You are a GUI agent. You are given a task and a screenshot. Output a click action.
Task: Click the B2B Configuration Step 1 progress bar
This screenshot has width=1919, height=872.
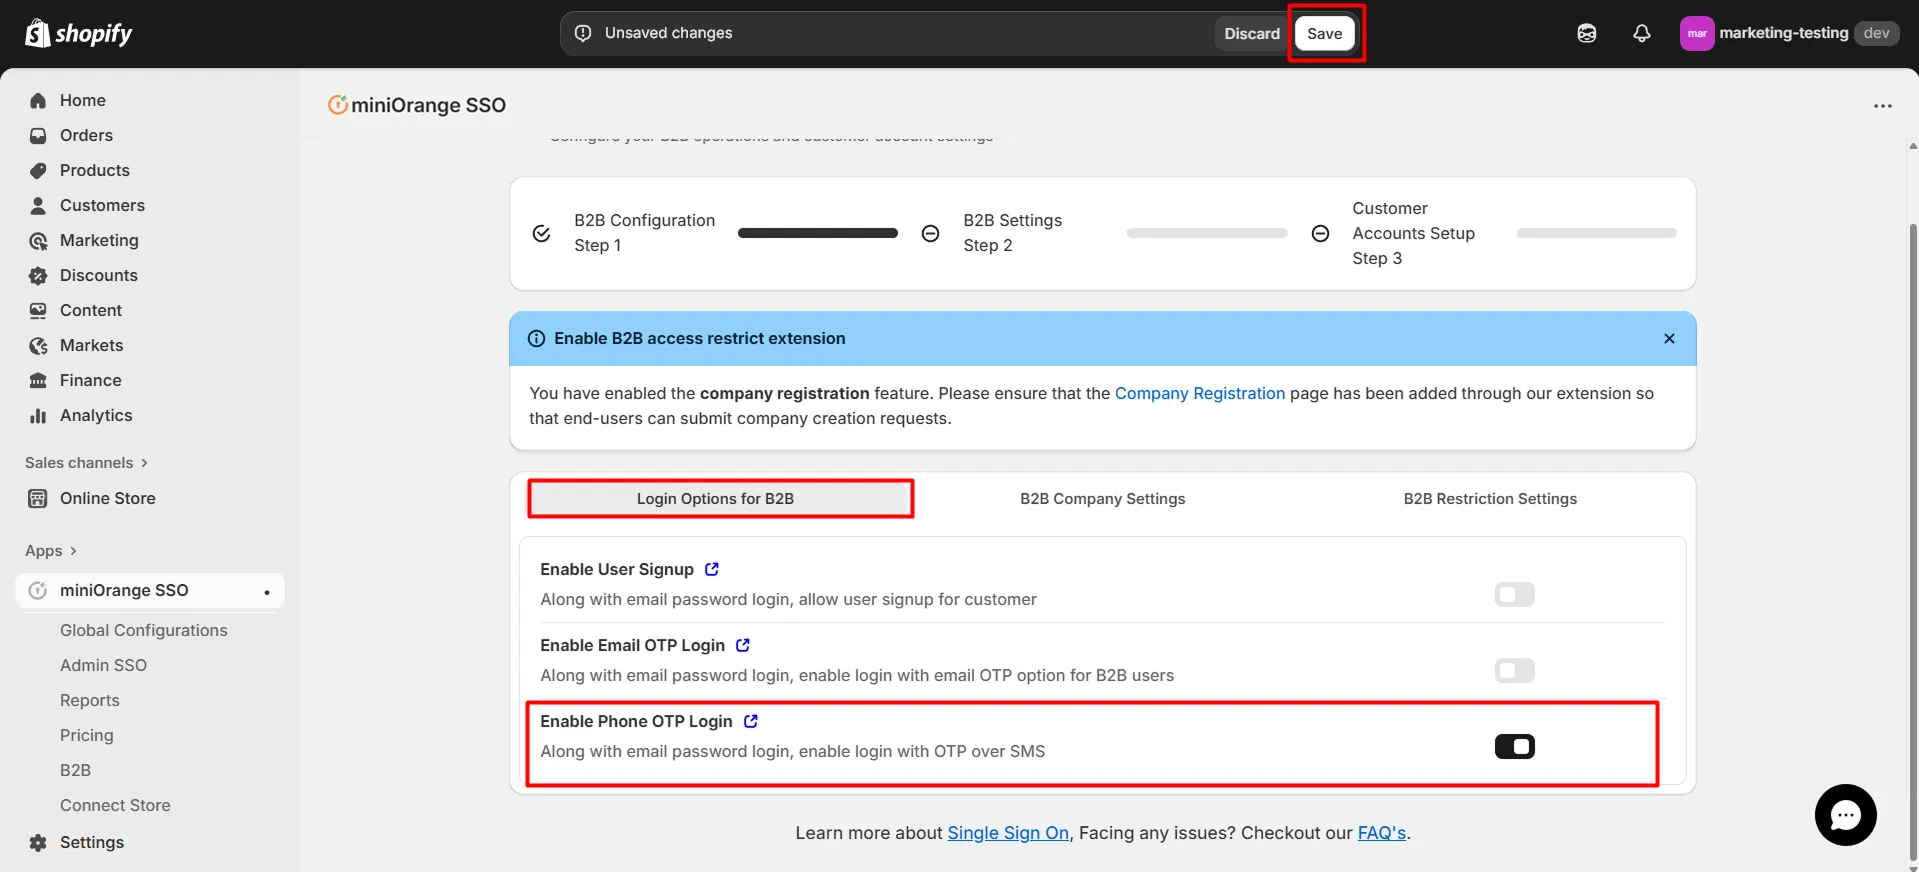[818, 233]
